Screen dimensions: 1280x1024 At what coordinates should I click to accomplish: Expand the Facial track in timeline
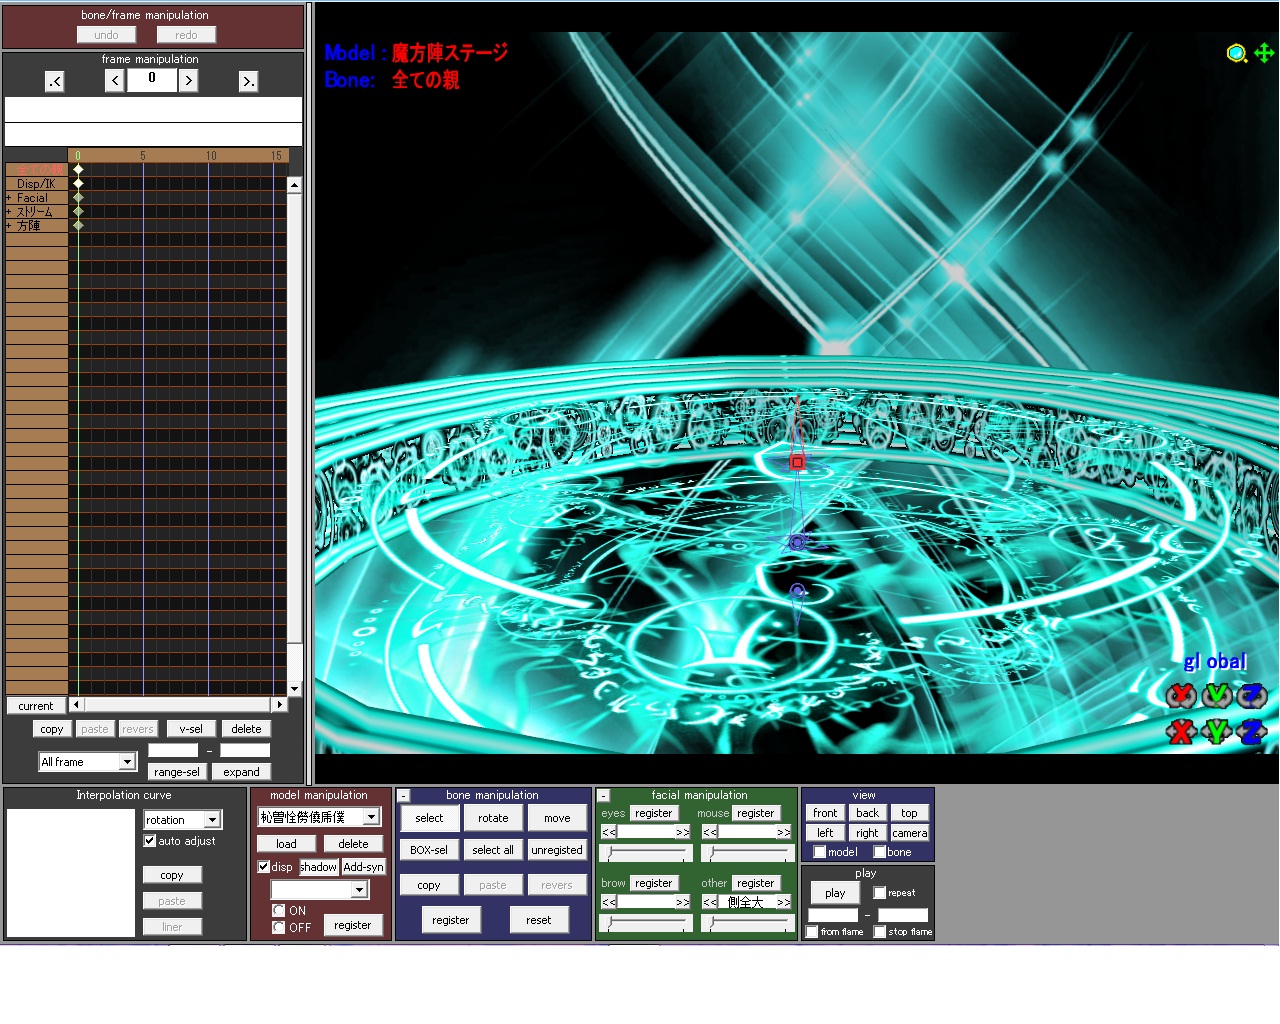(9, 198)
